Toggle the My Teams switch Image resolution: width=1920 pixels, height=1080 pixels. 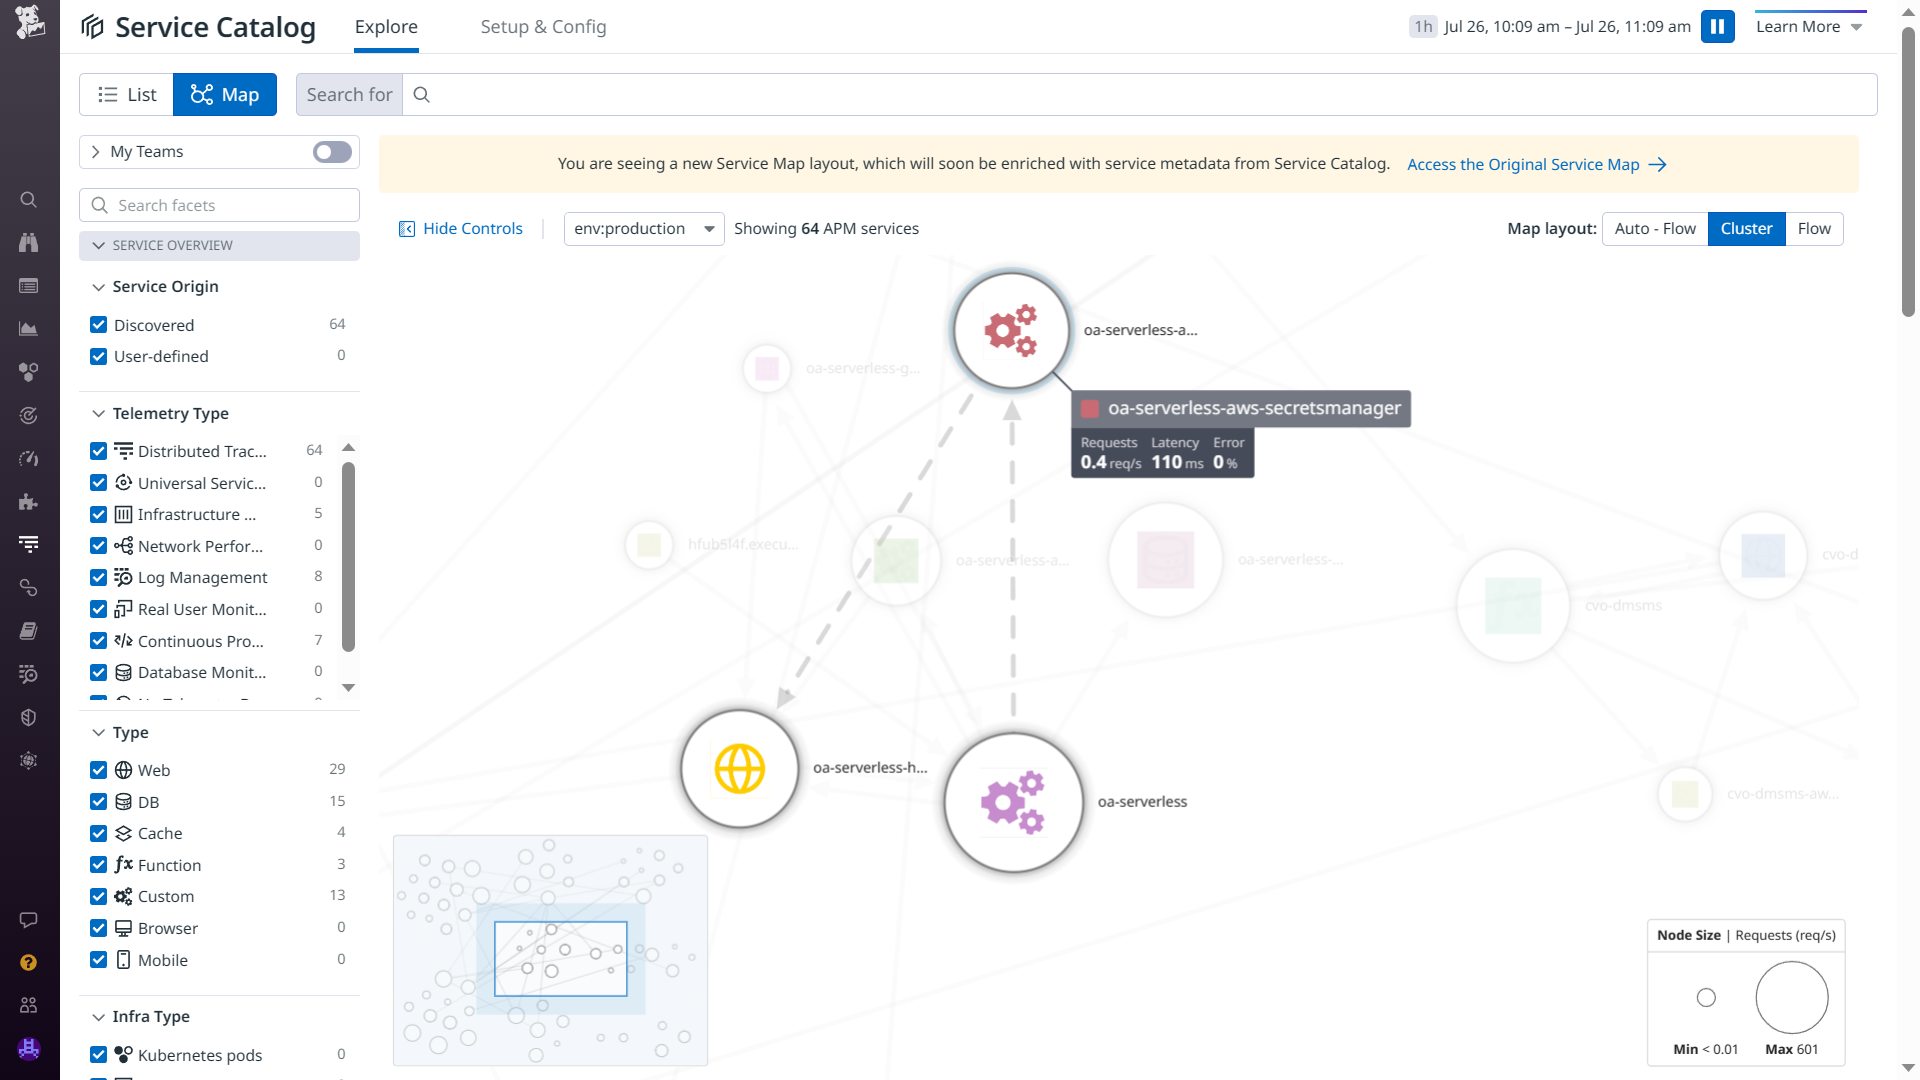332,152
